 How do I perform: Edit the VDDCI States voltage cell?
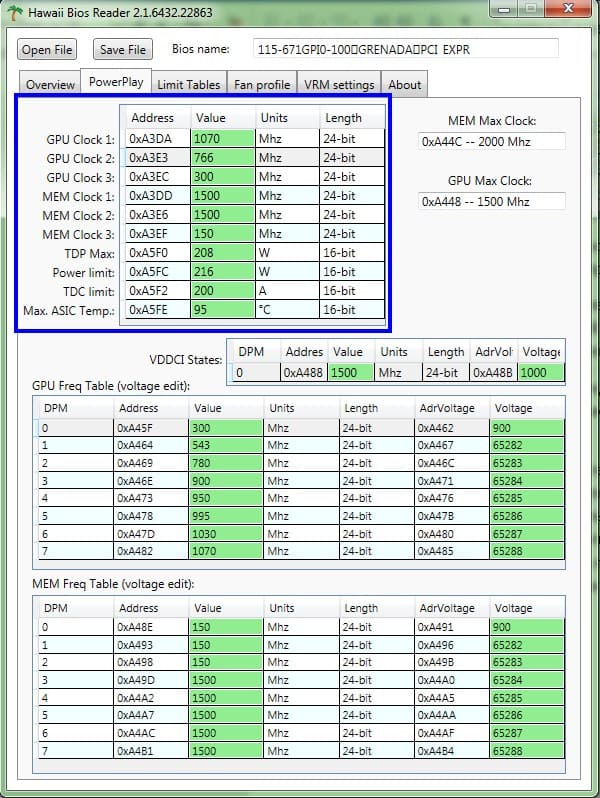(x=541, y=372)
